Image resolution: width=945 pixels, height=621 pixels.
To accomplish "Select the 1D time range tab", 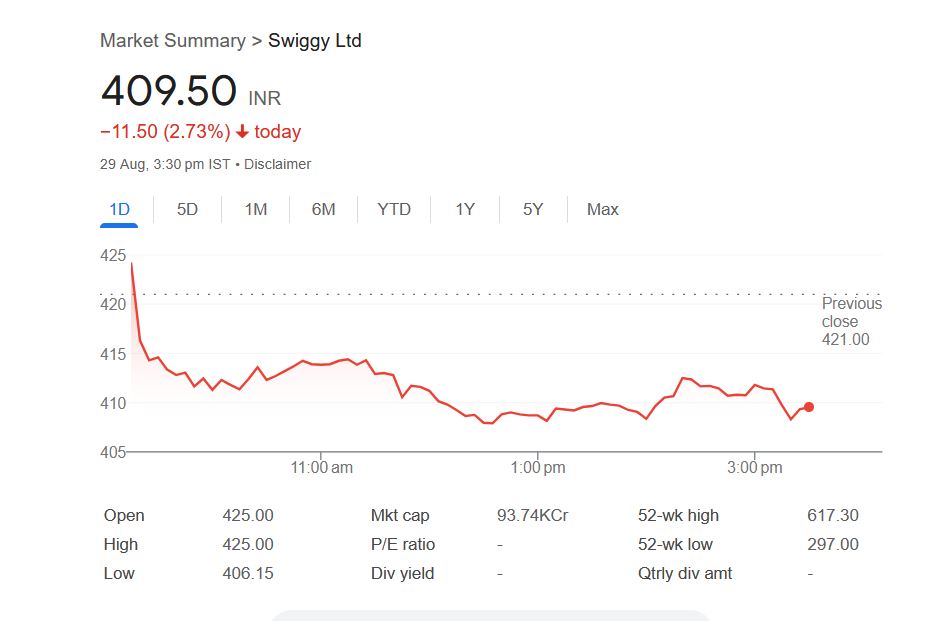I will (x=120, y=209).
